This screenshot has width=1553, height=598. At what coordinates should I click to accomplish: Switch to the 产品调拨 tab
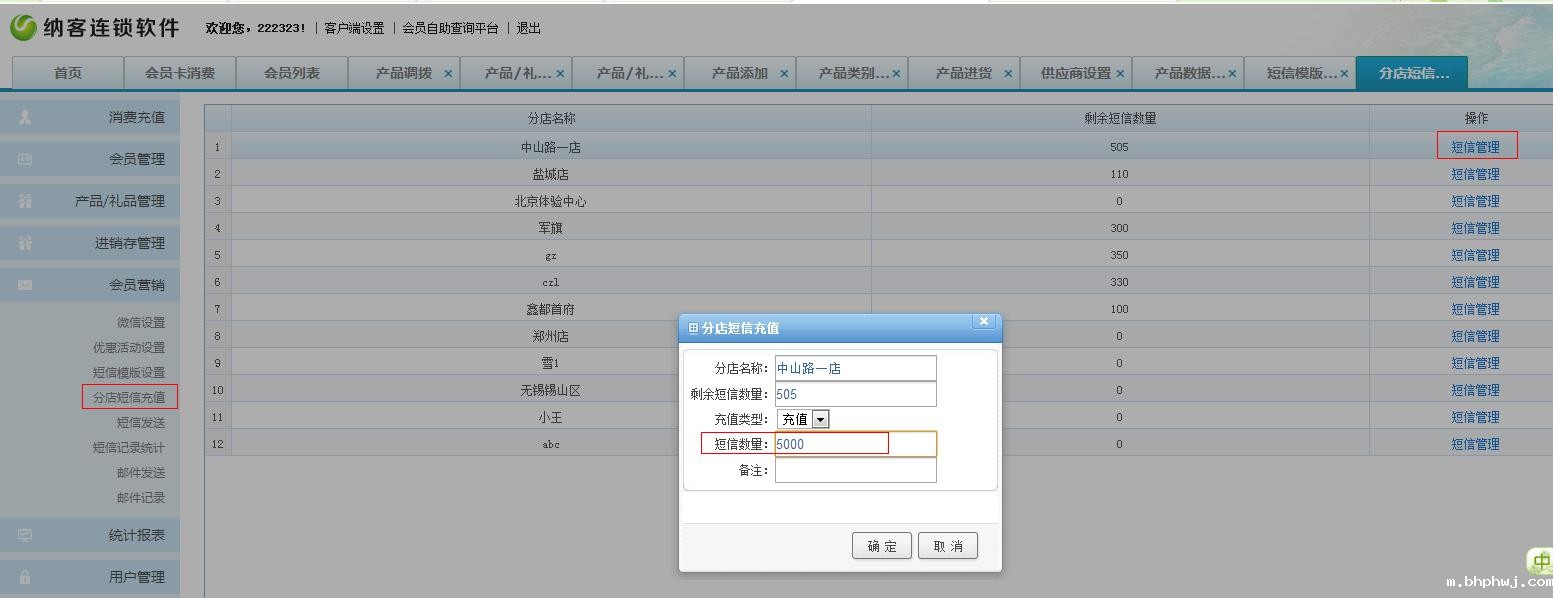tap(403, 73)
